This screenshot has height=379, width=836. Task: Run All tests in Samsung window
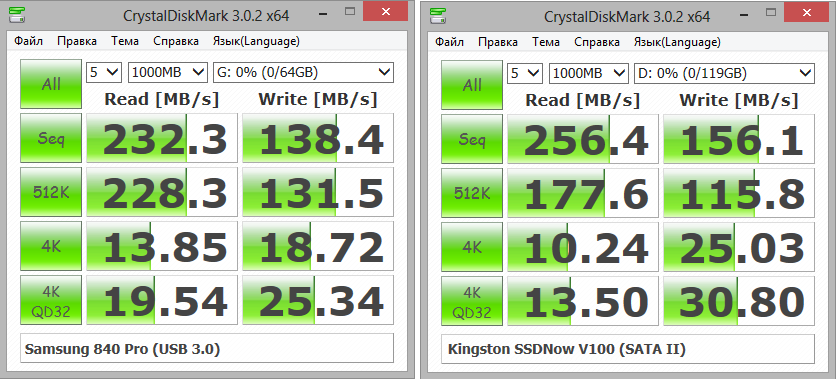tap(51, 84)
